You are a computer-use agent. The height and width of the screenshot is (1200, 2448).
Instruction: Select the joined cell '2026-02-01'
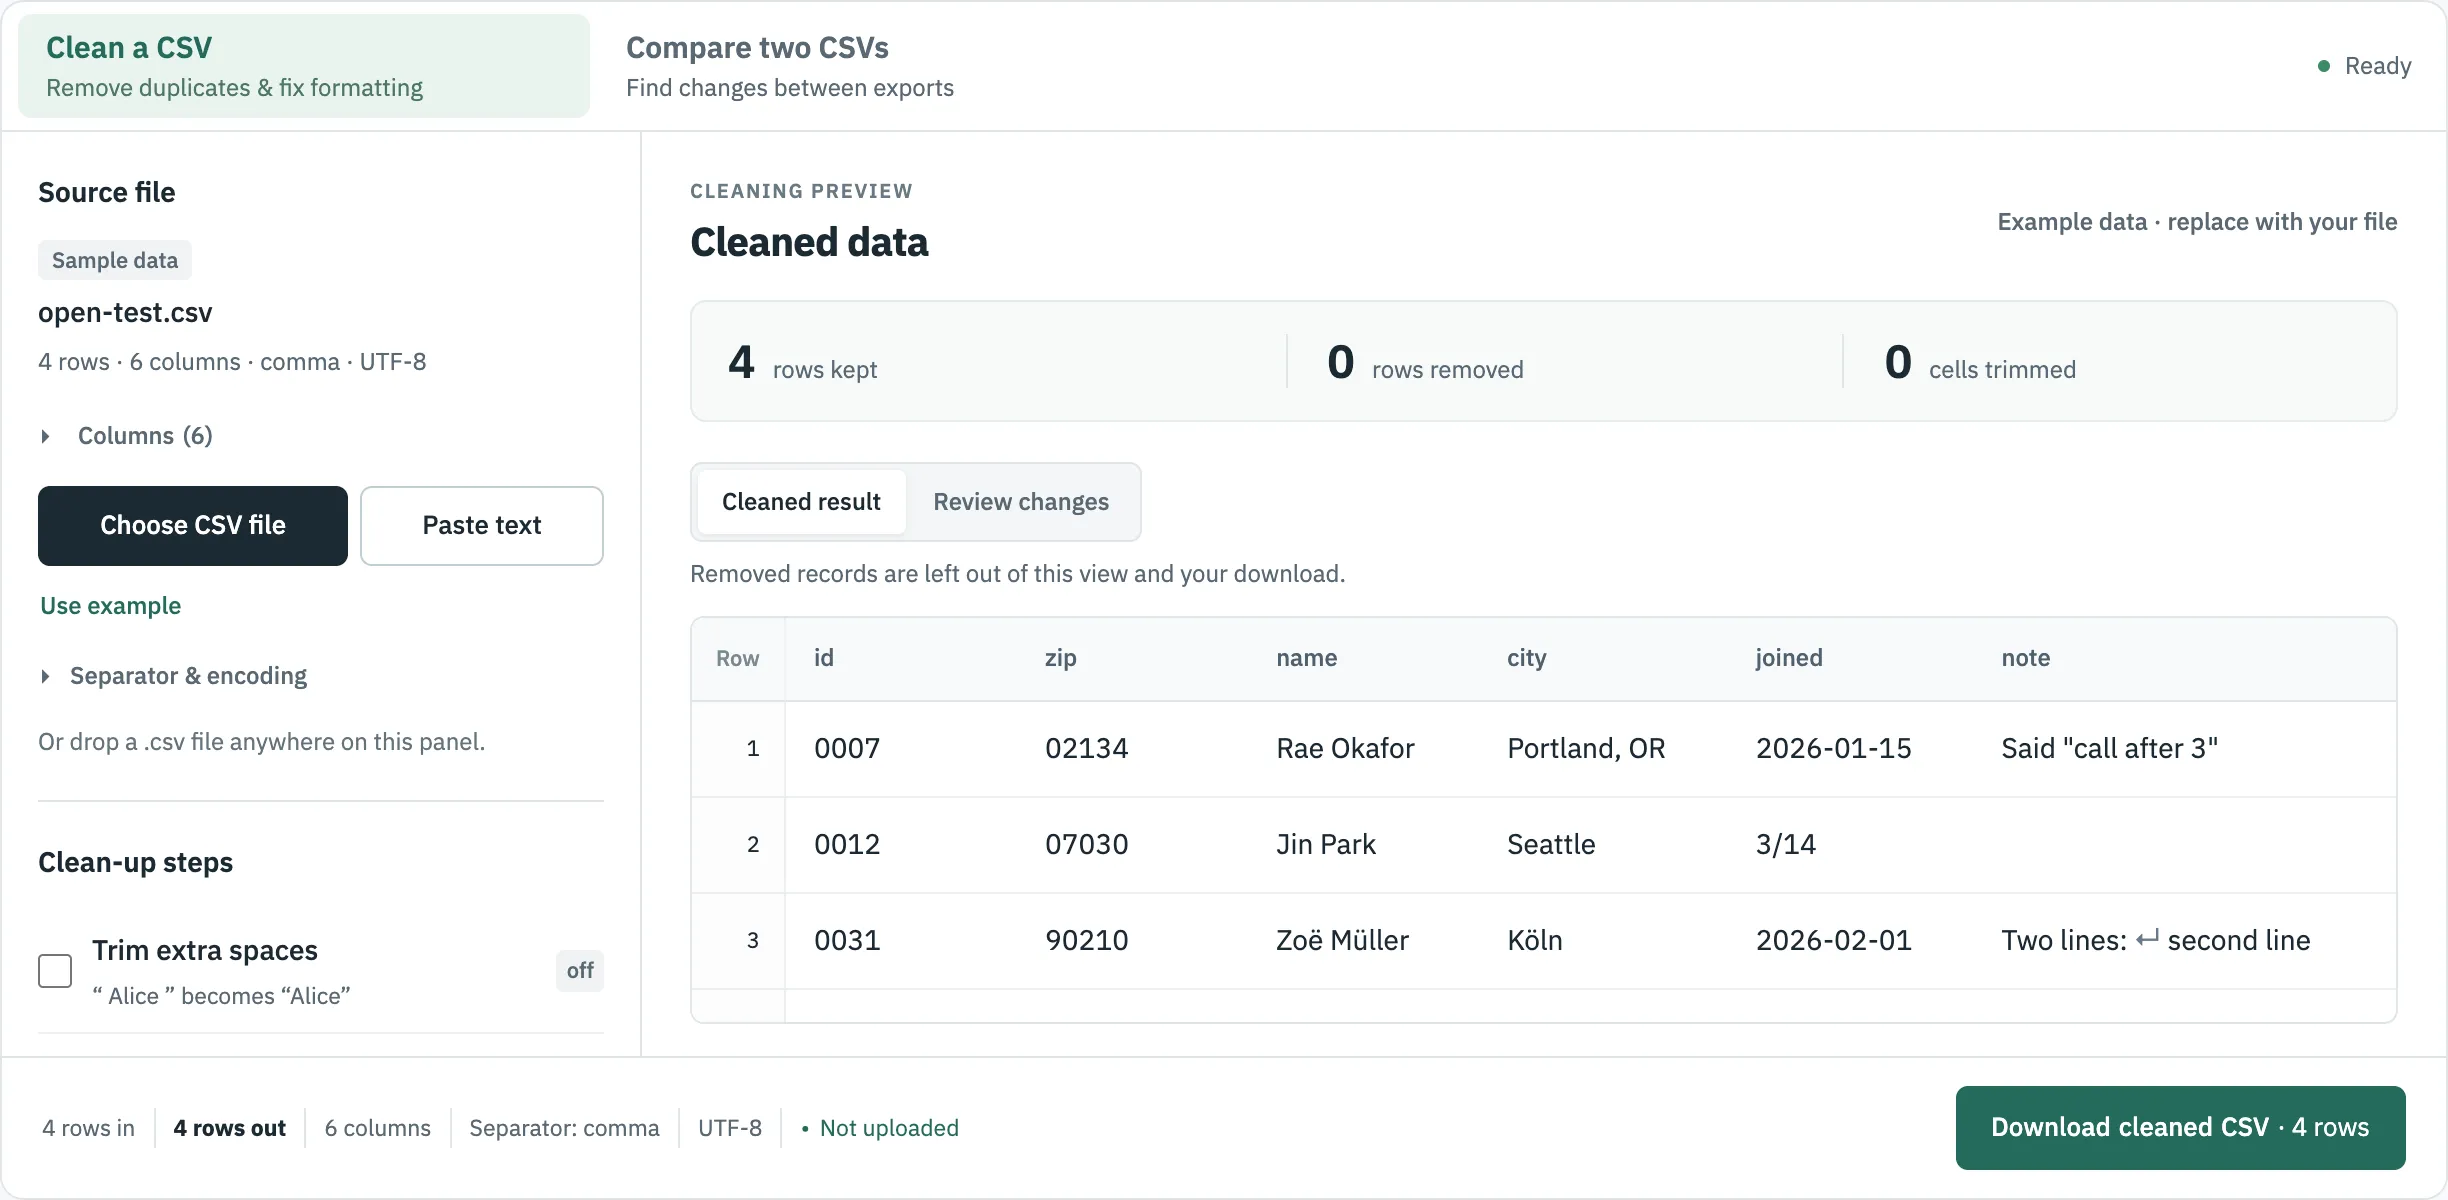pos(1833,940)
